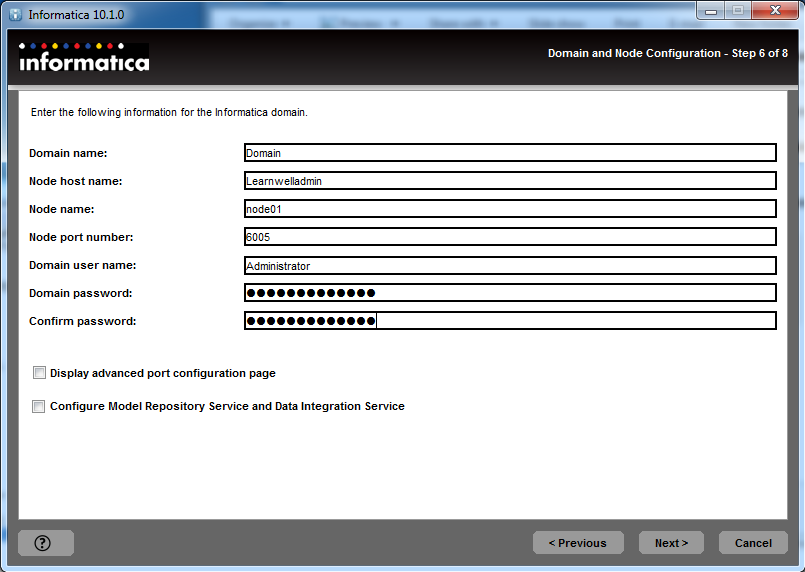Minimize the Informatica 10.1.0 window
Image resolution: width=805 pixels, height=572 pixels.
click(x=711, y=10)
